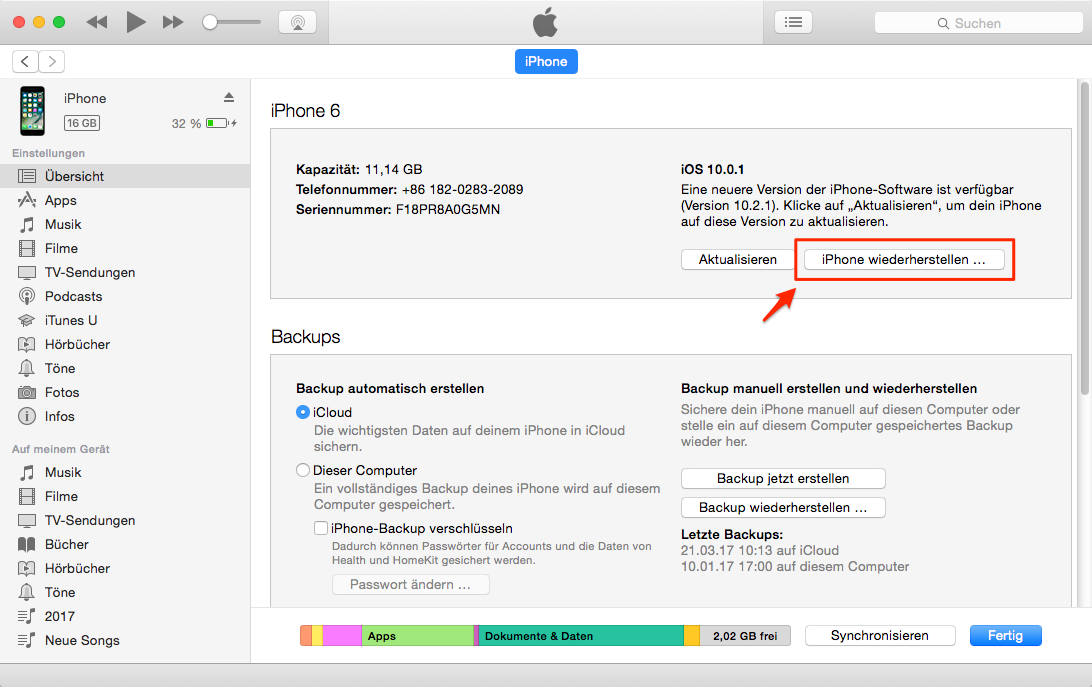Open Infos in the sidebar
Viewport: 1092px width, 687px height.
[x=125, y=417]
